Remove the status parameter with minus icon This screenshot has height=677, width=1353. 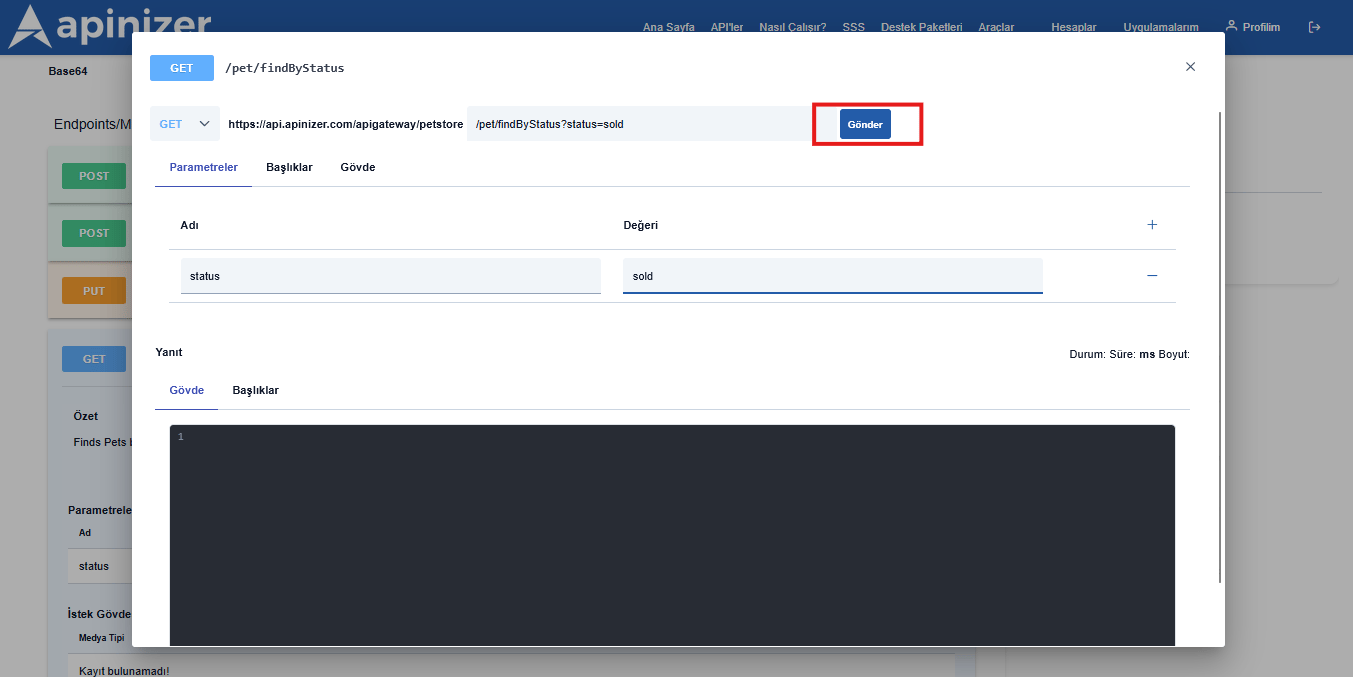[x=1152, y=275]
